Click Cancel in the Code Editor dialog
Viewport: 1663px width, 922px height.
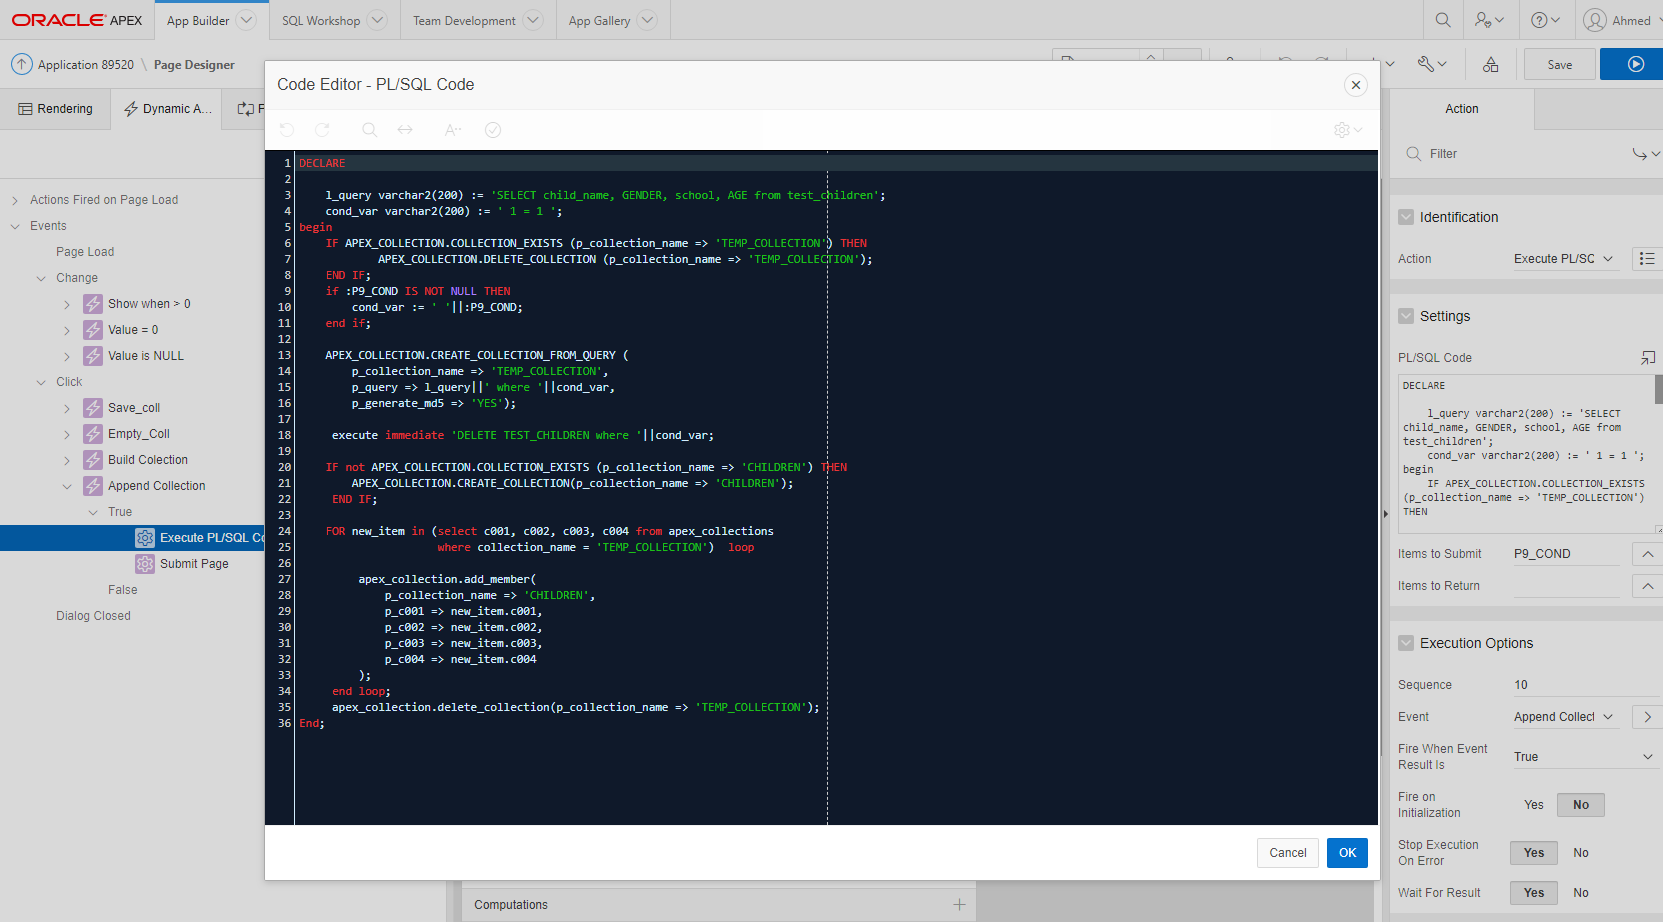coord(1287,853)
